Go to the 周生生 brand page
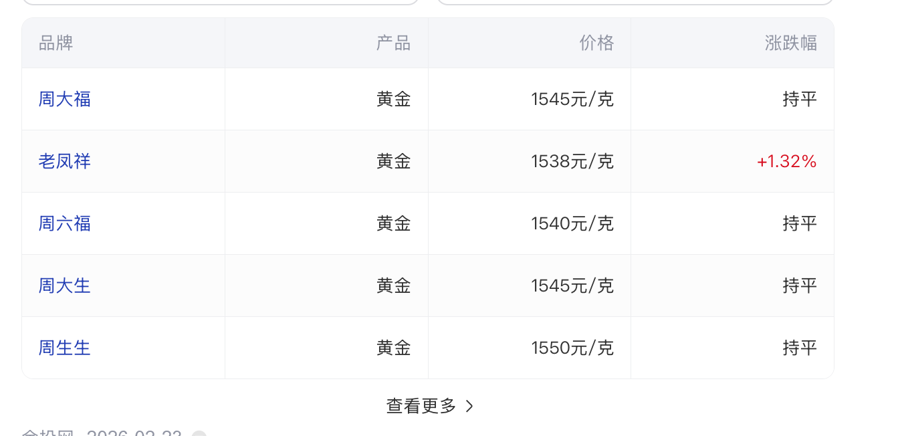 (x=65, y=347)
